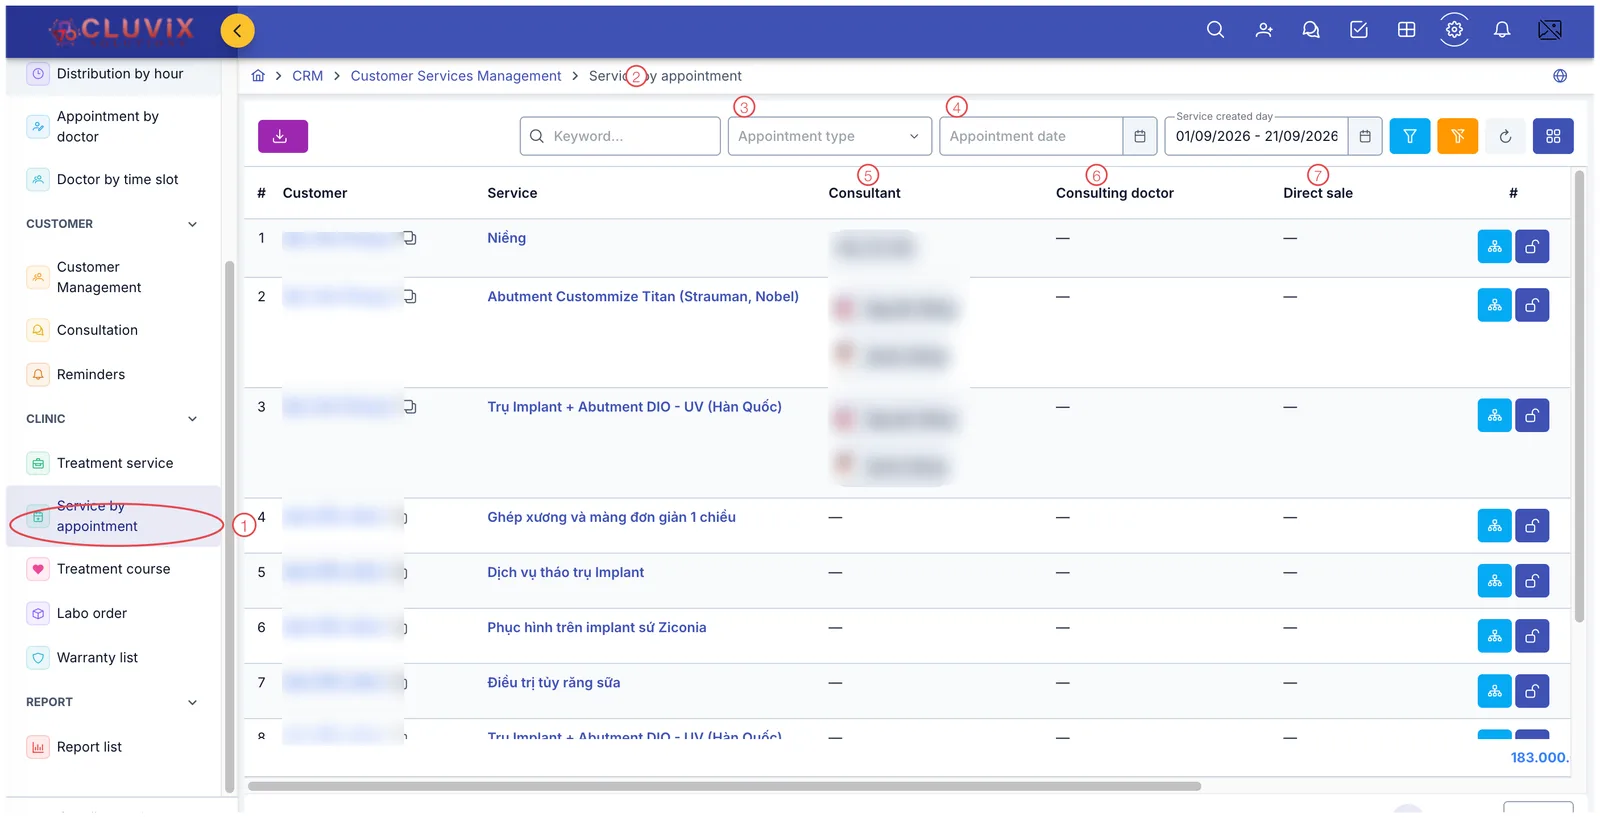Open the user management icon in header
This screenshot has height=818, width=1600.
[1264, 30]
